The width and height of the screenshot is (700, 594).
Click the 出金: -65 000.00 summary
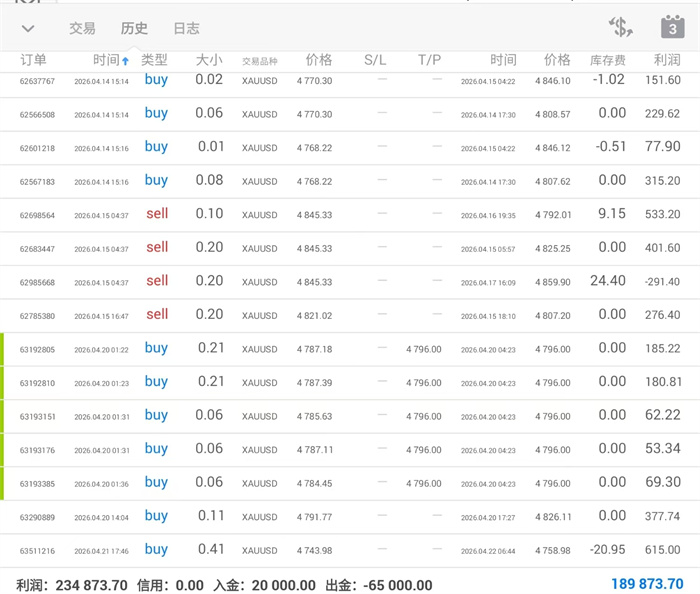point(379,585)
